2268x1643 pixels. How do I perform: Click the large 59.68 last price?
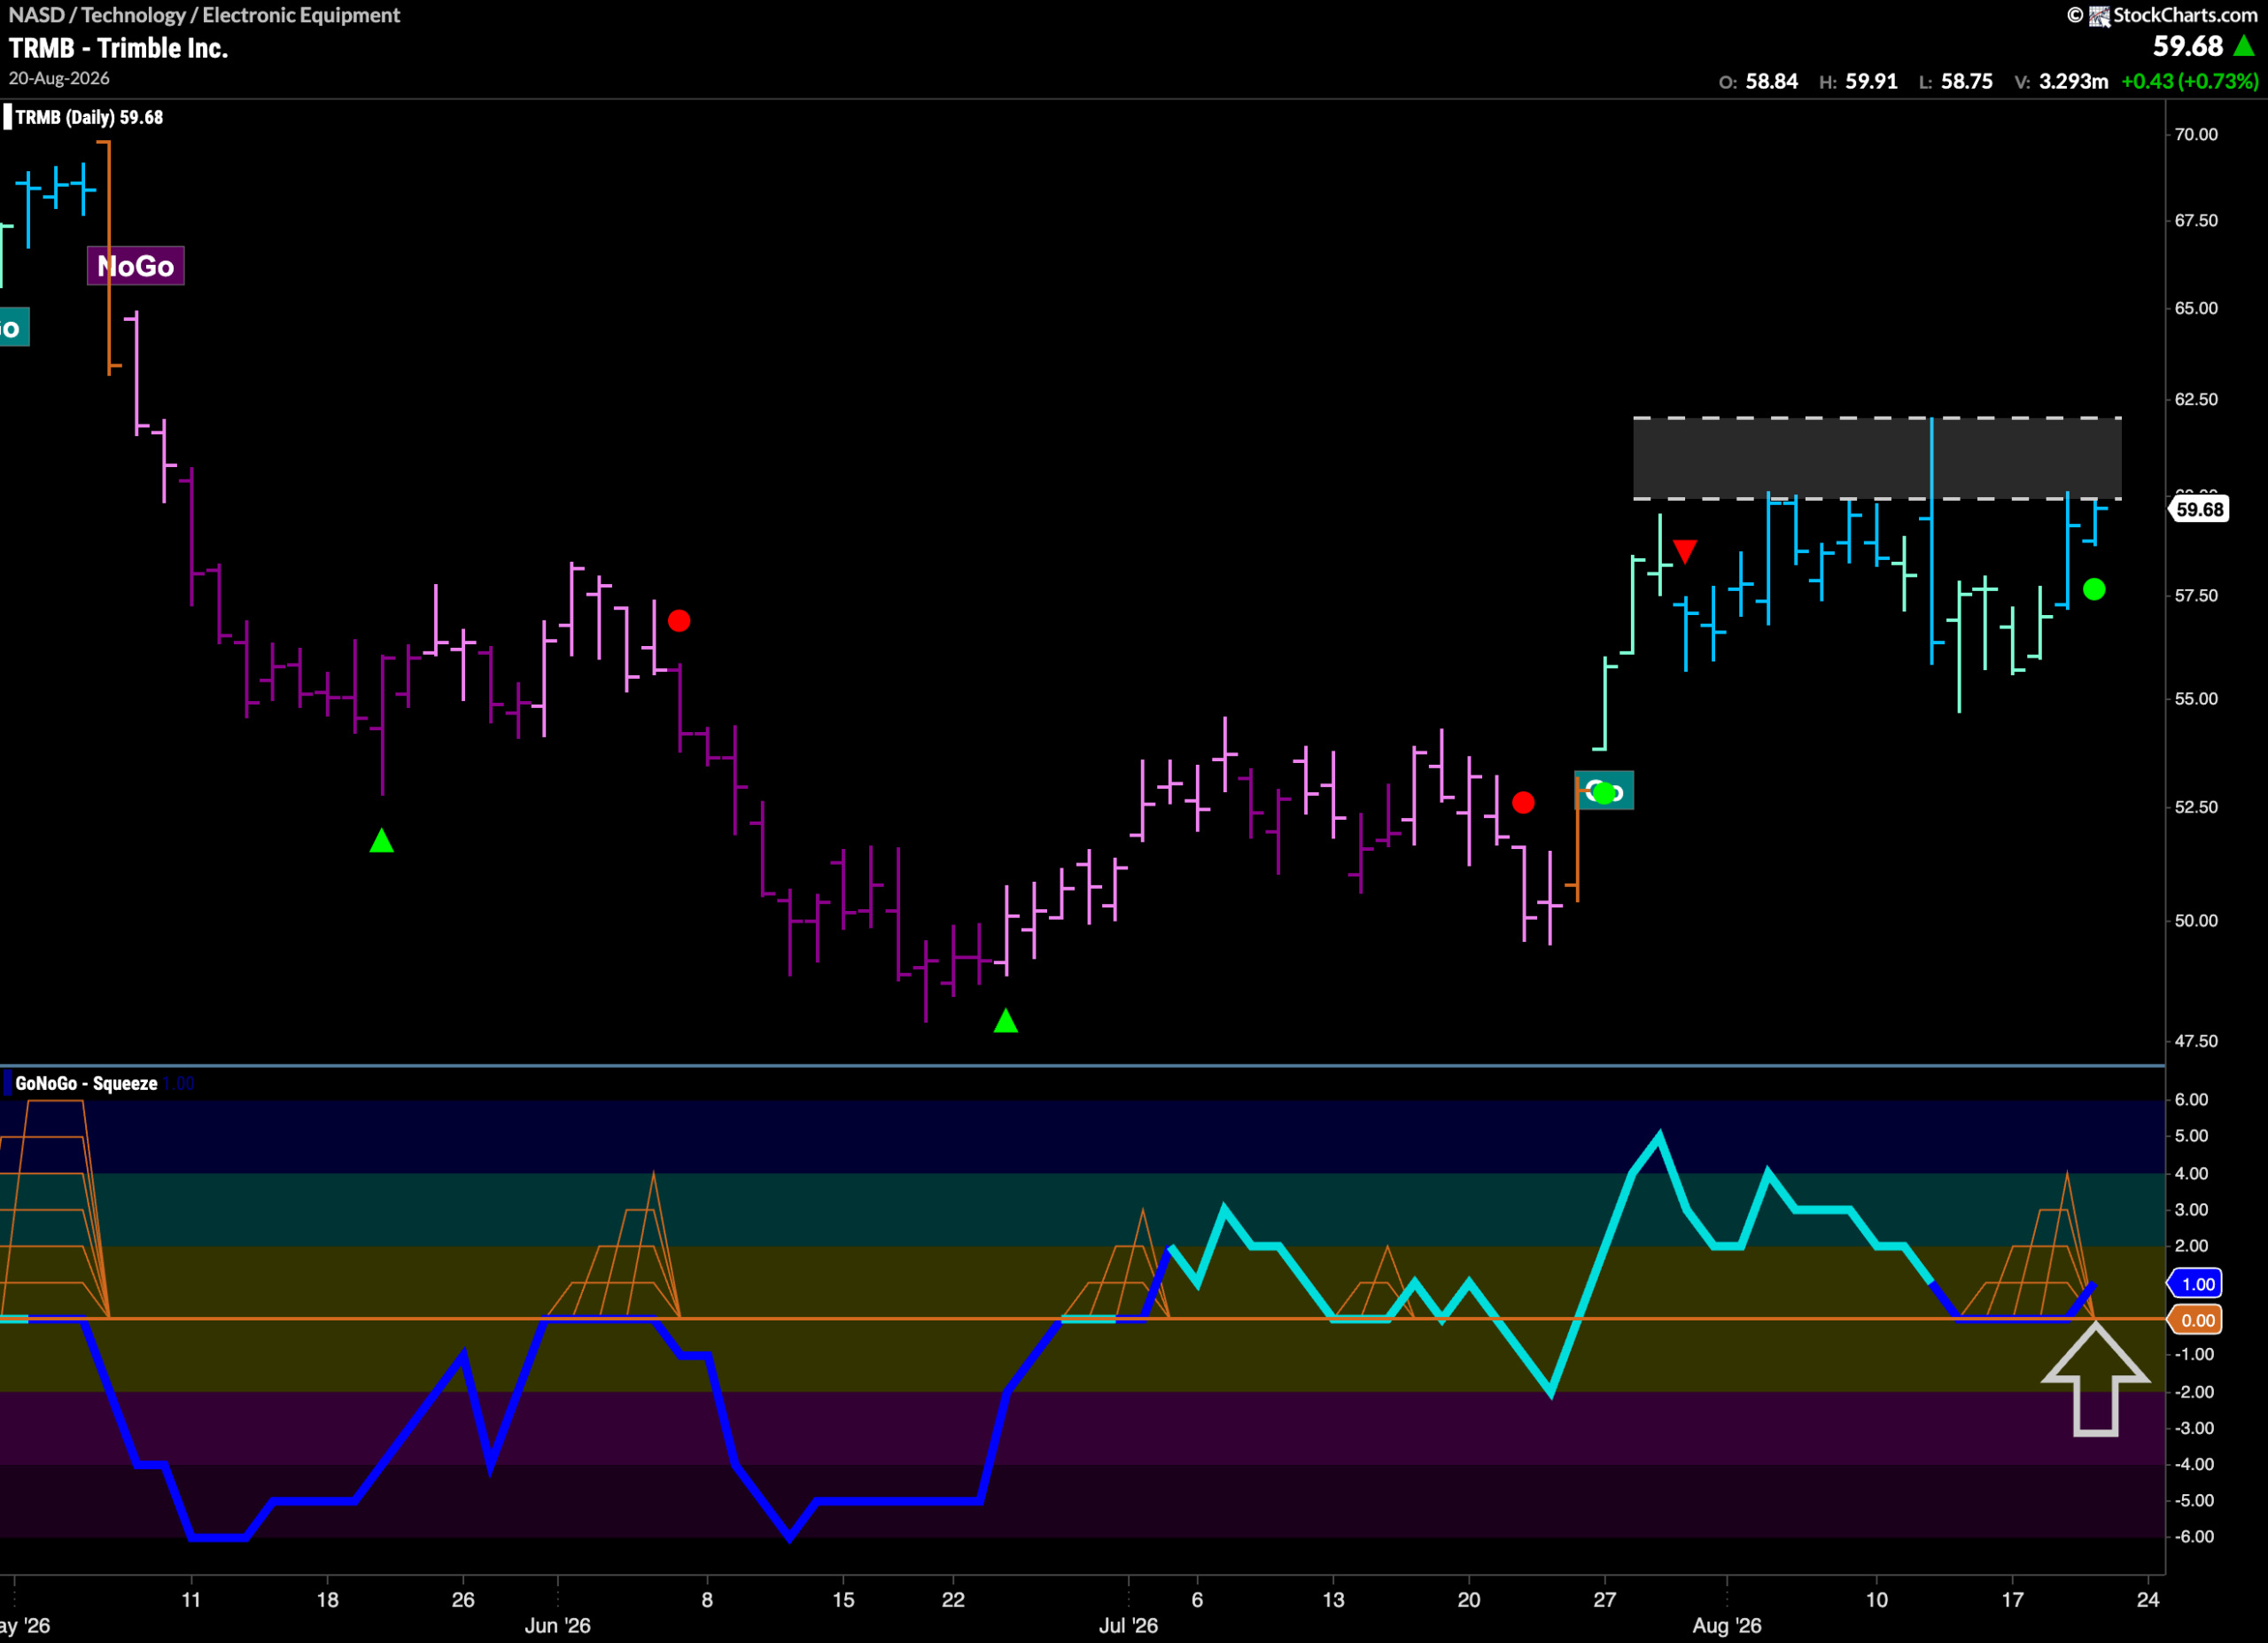point(2187,46)
